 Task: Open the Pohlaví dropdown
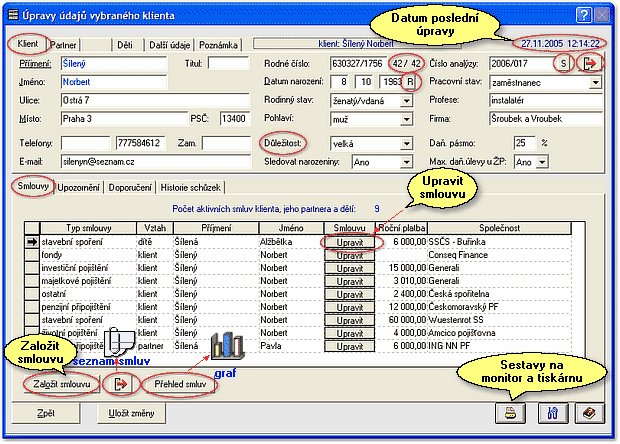[x=408, y=120]
